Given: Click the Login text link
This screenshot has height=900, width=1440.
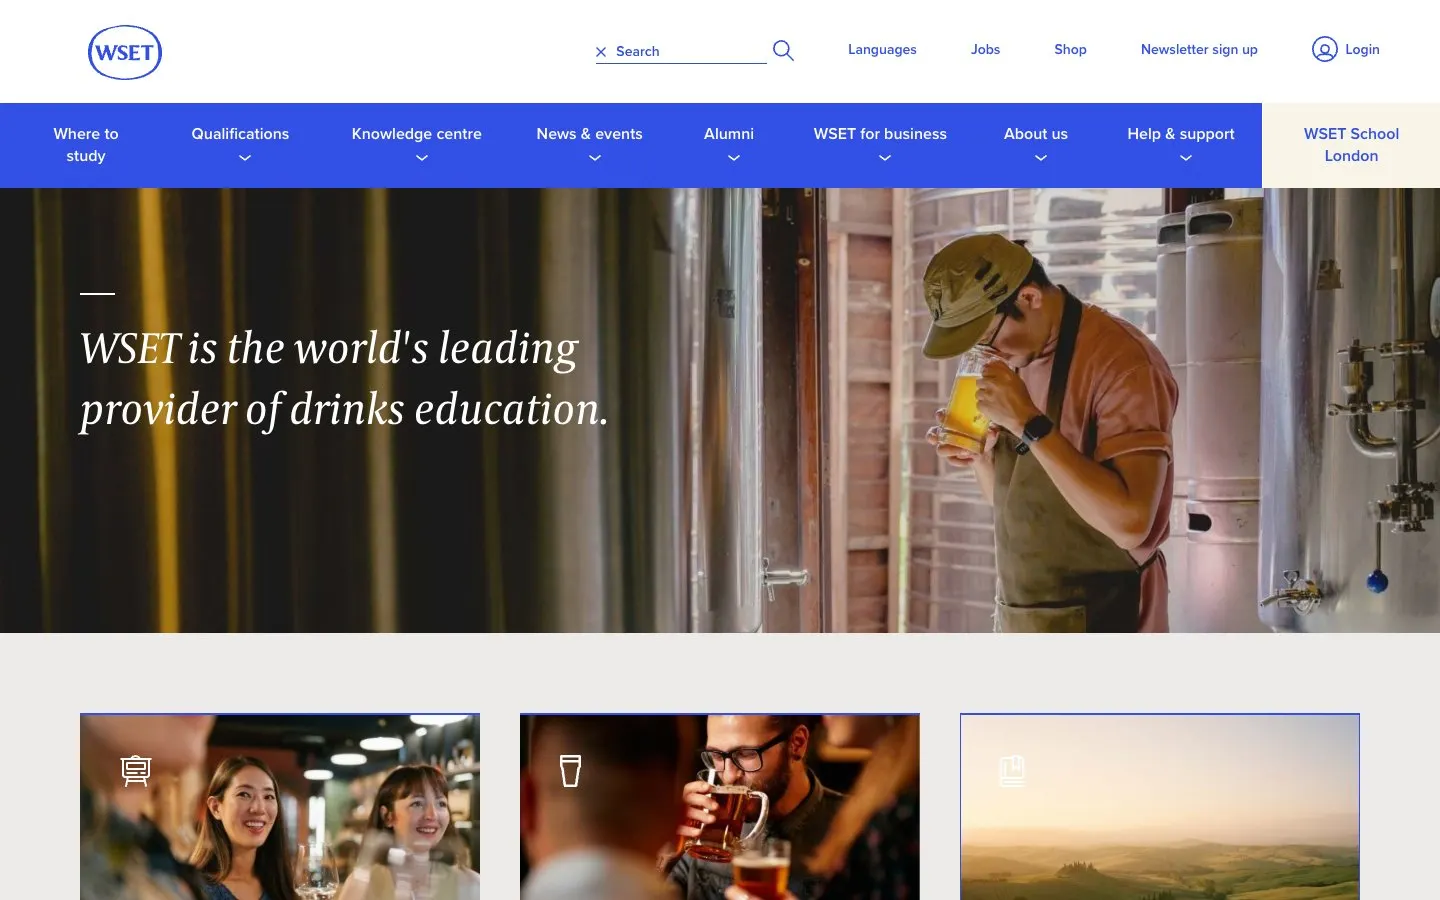Looking at the screenshot, I should tap(1362, 49).
